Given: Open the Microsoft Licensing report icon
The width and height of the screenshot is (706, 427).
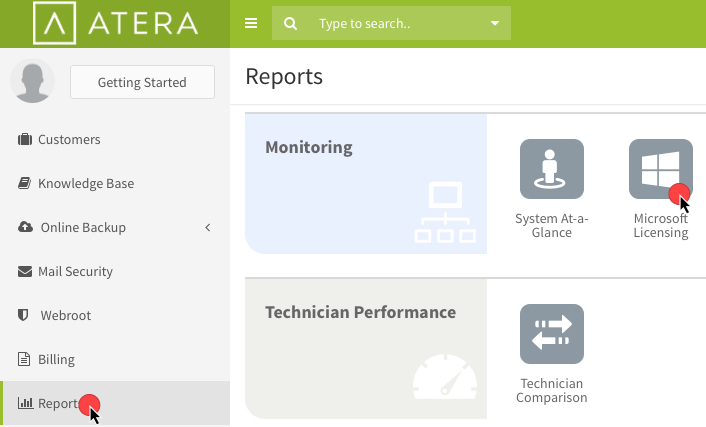Looking at the screenshot, I should click(x=661, y=169).
